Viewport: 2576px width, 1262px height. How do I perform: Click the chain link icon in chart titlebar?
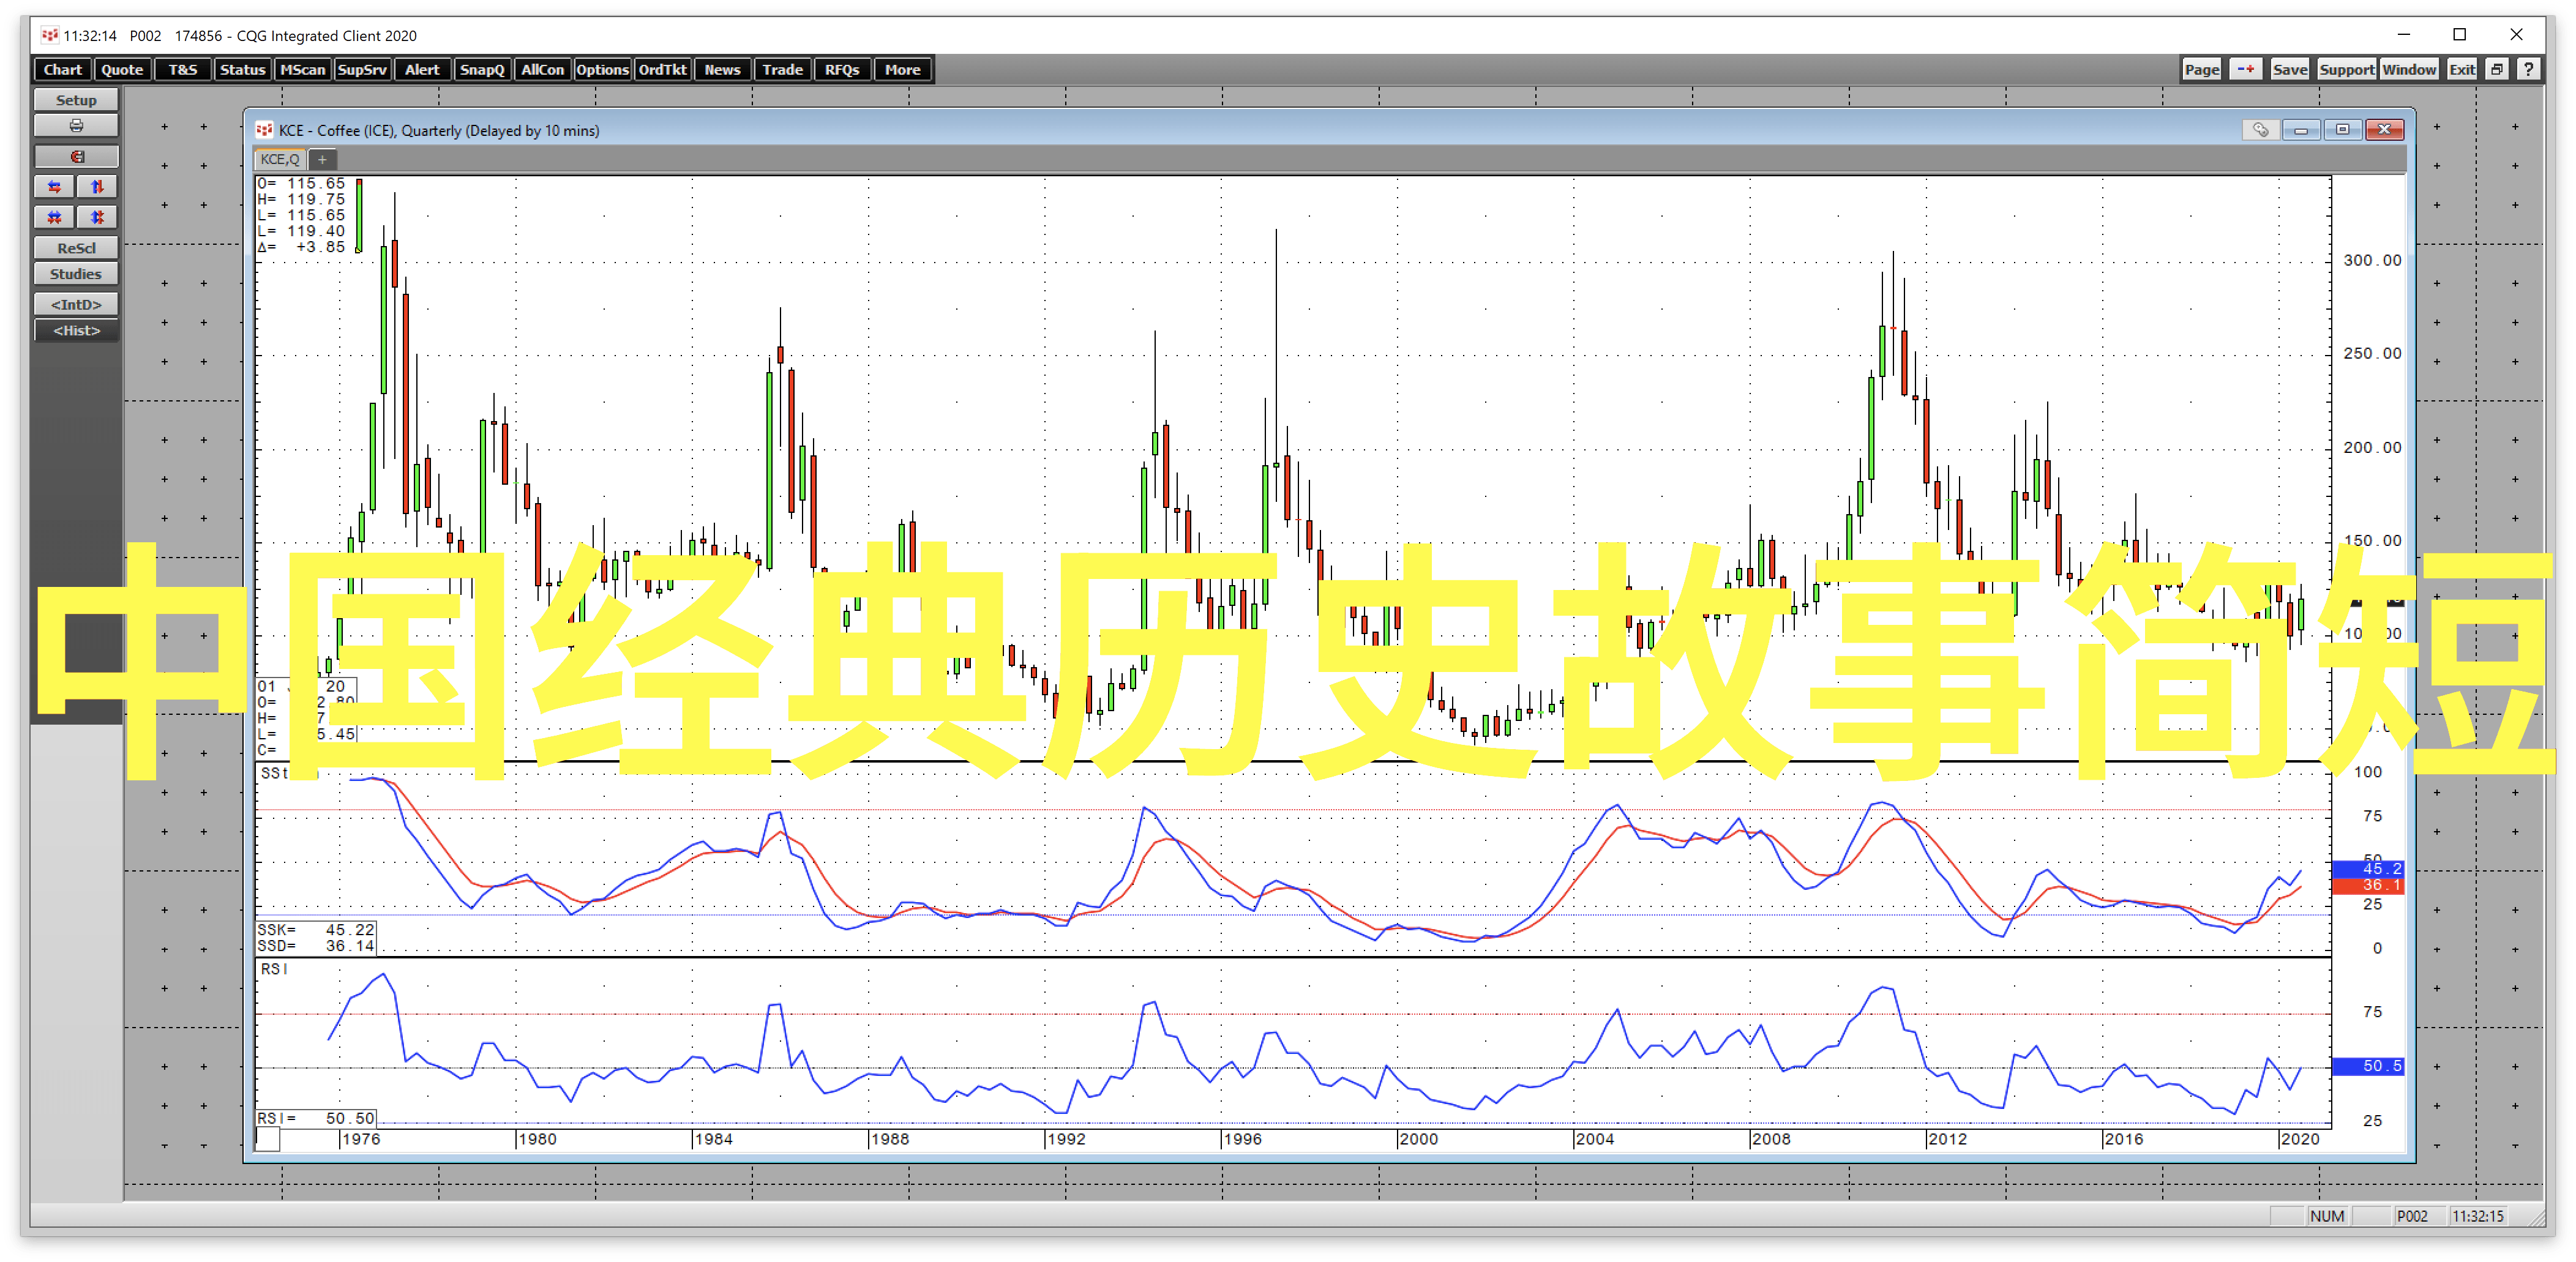click(2261, 130)
